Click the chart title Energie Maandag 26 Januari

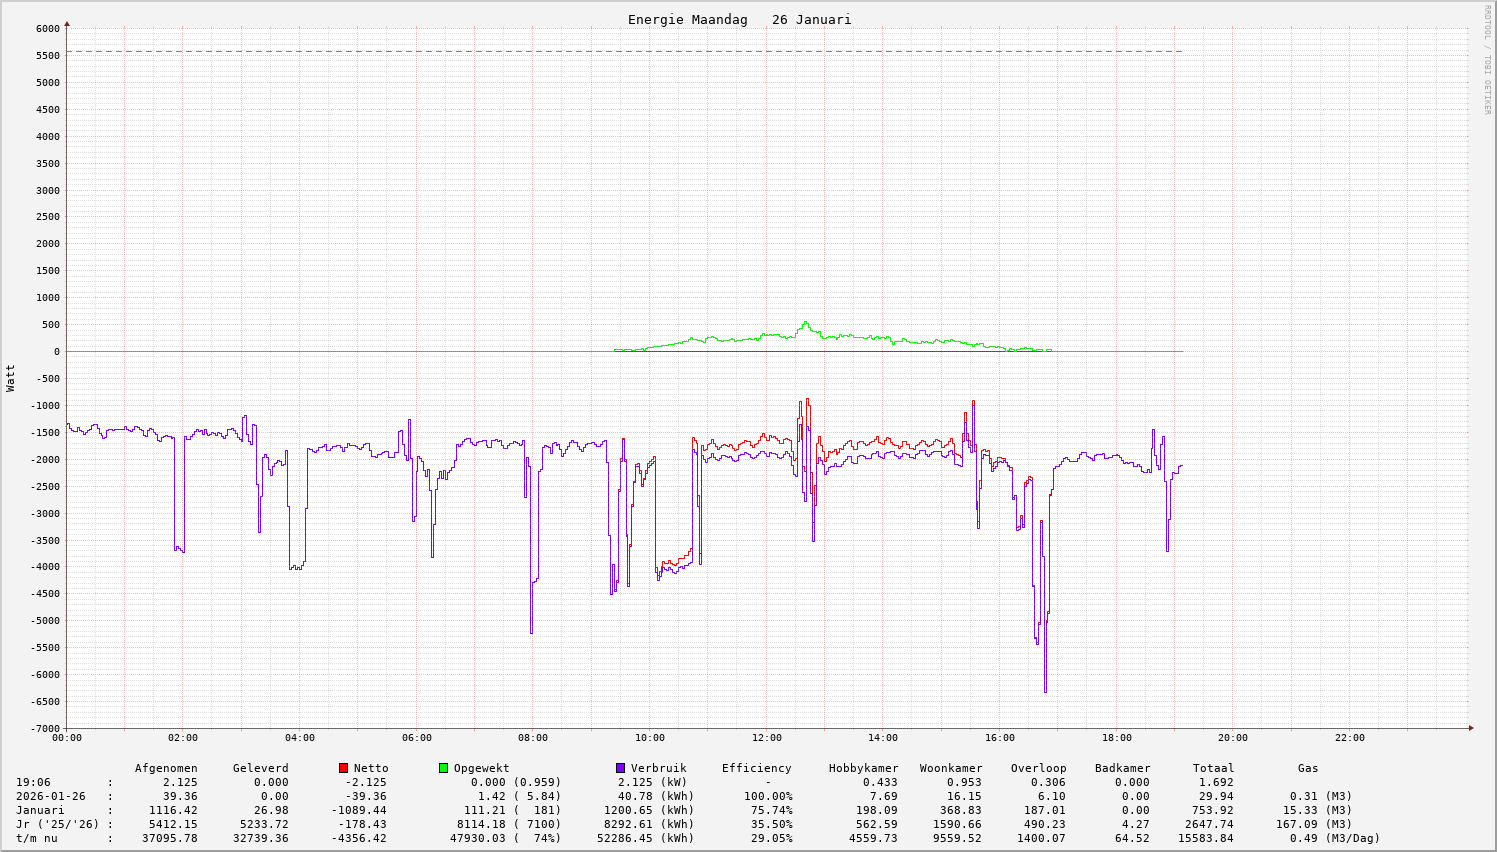click(739, 20)
